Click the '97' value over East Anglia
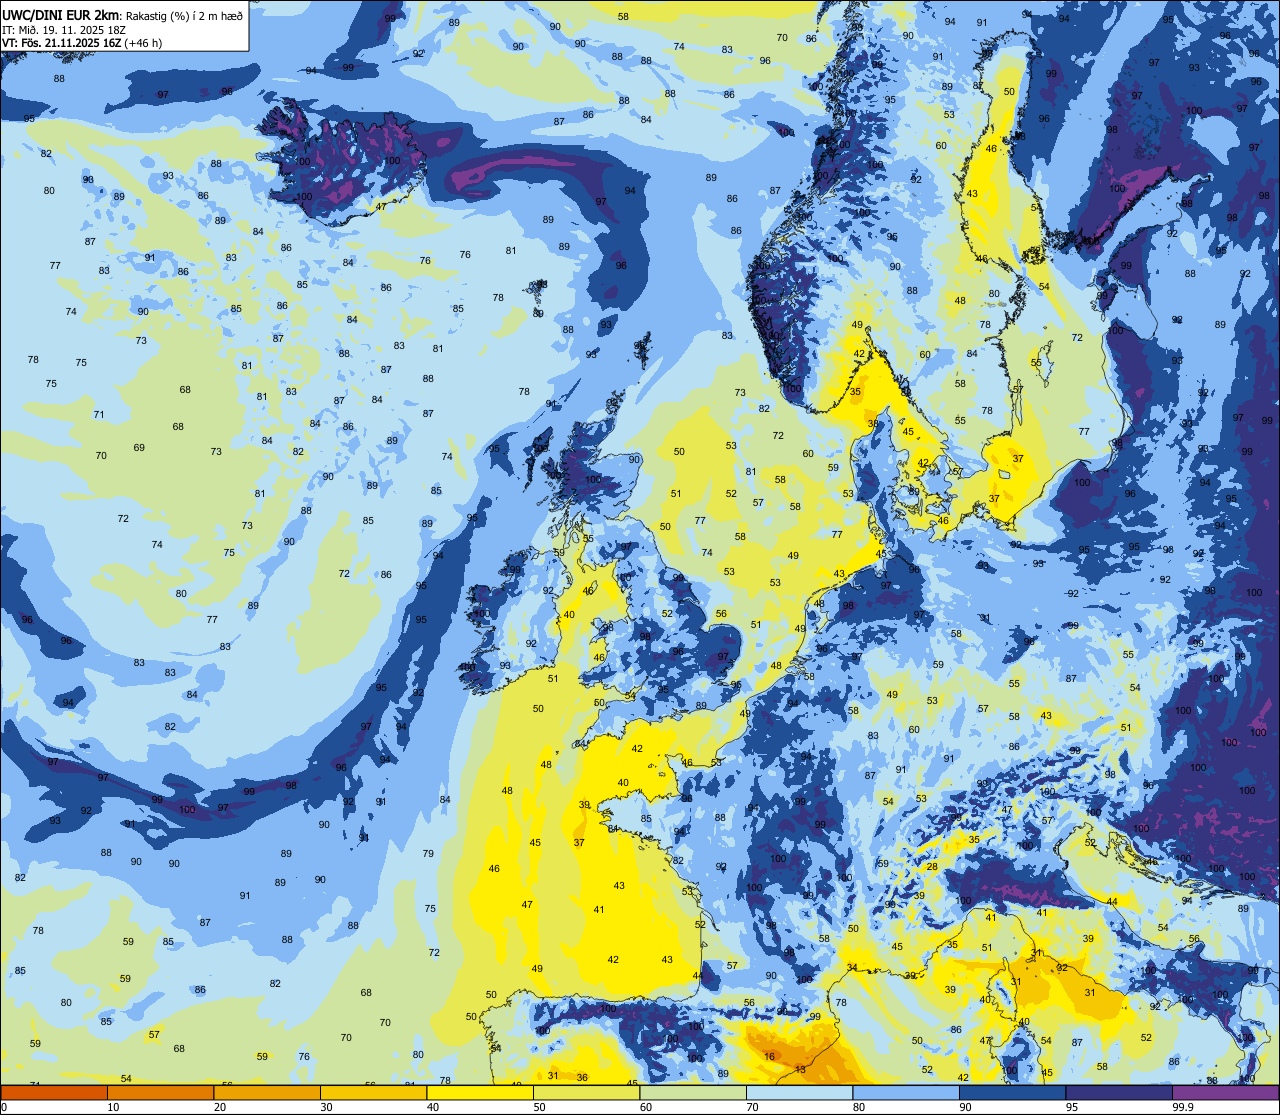The width and height of the screenshot is (1280, 1115). 723,656
